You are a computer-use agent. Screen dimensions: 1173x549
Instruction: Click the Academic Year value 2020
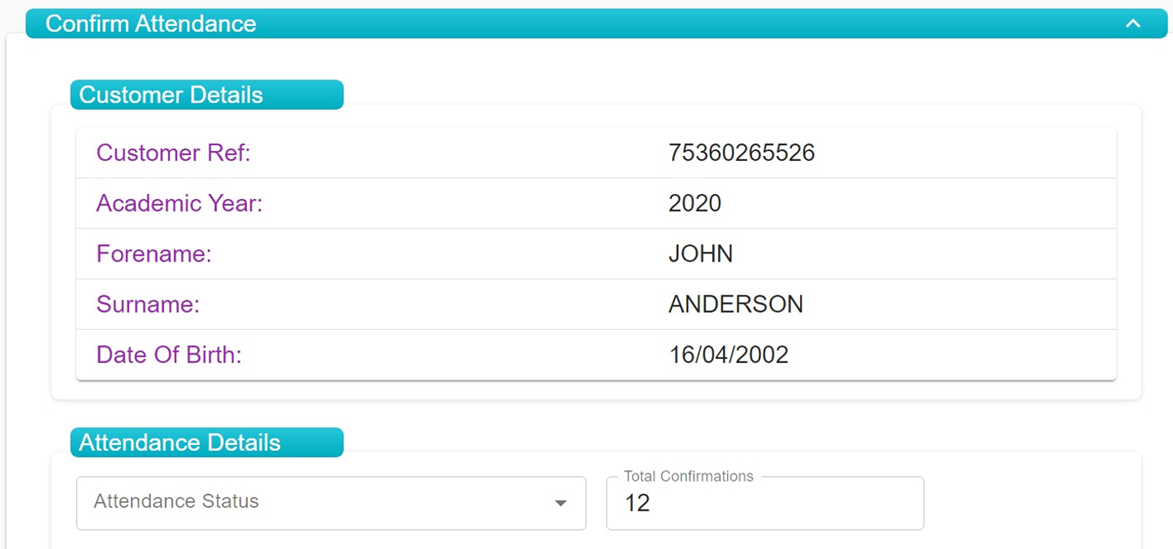pyautogui.click(x=695, y=203)
